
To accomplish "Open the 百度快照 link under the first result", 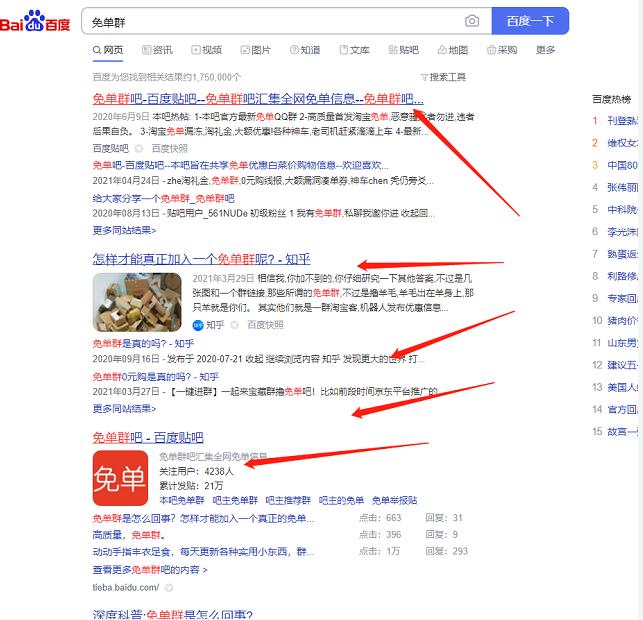I will 170,148.
